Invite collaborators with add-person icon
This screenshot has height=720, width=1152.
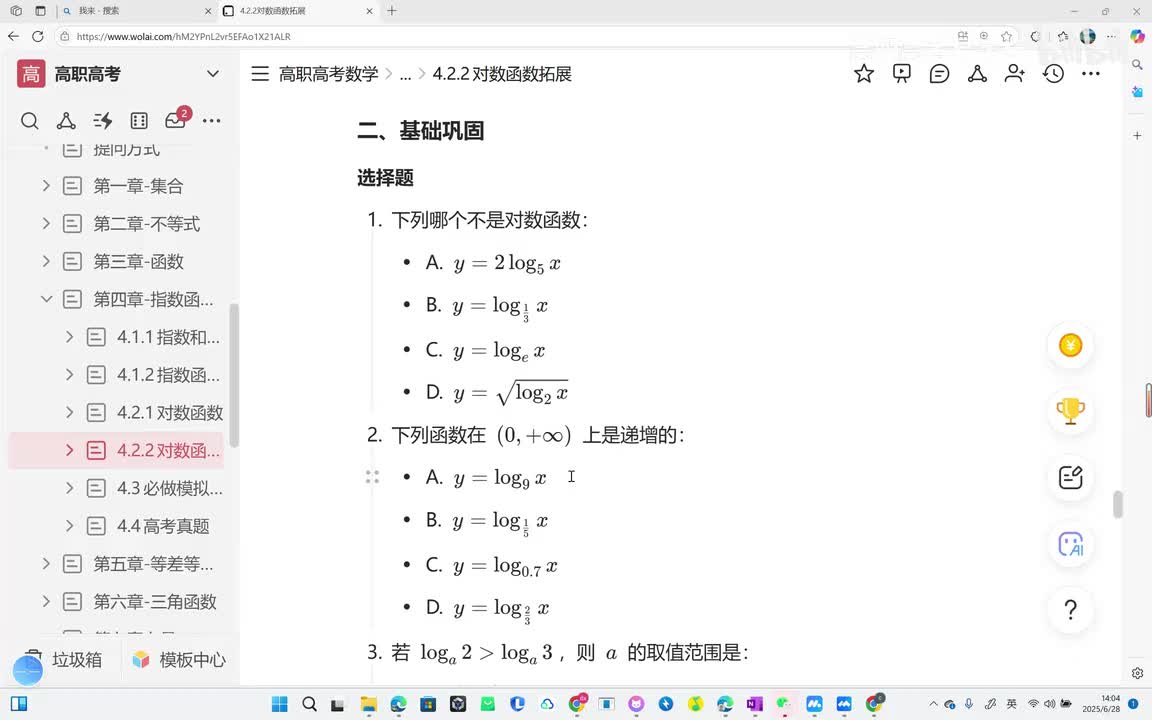pyautogui.click(x=1015, y=73)
